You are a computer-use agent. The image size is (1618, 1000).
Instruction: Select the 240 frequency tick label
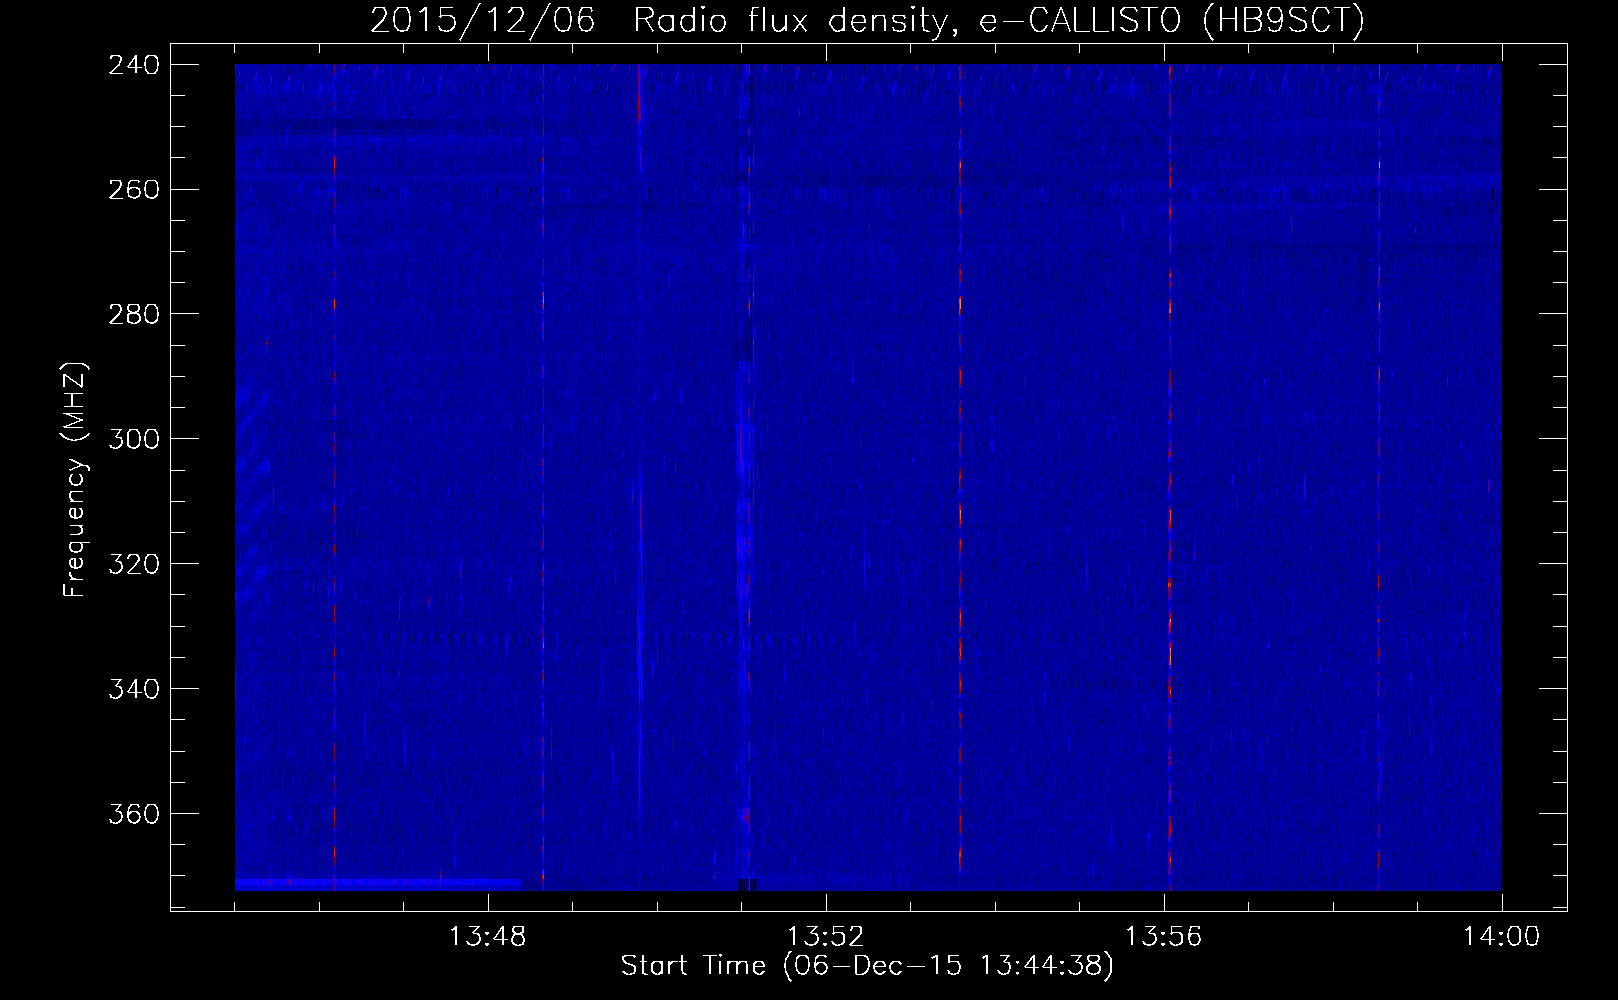point(134,65)
